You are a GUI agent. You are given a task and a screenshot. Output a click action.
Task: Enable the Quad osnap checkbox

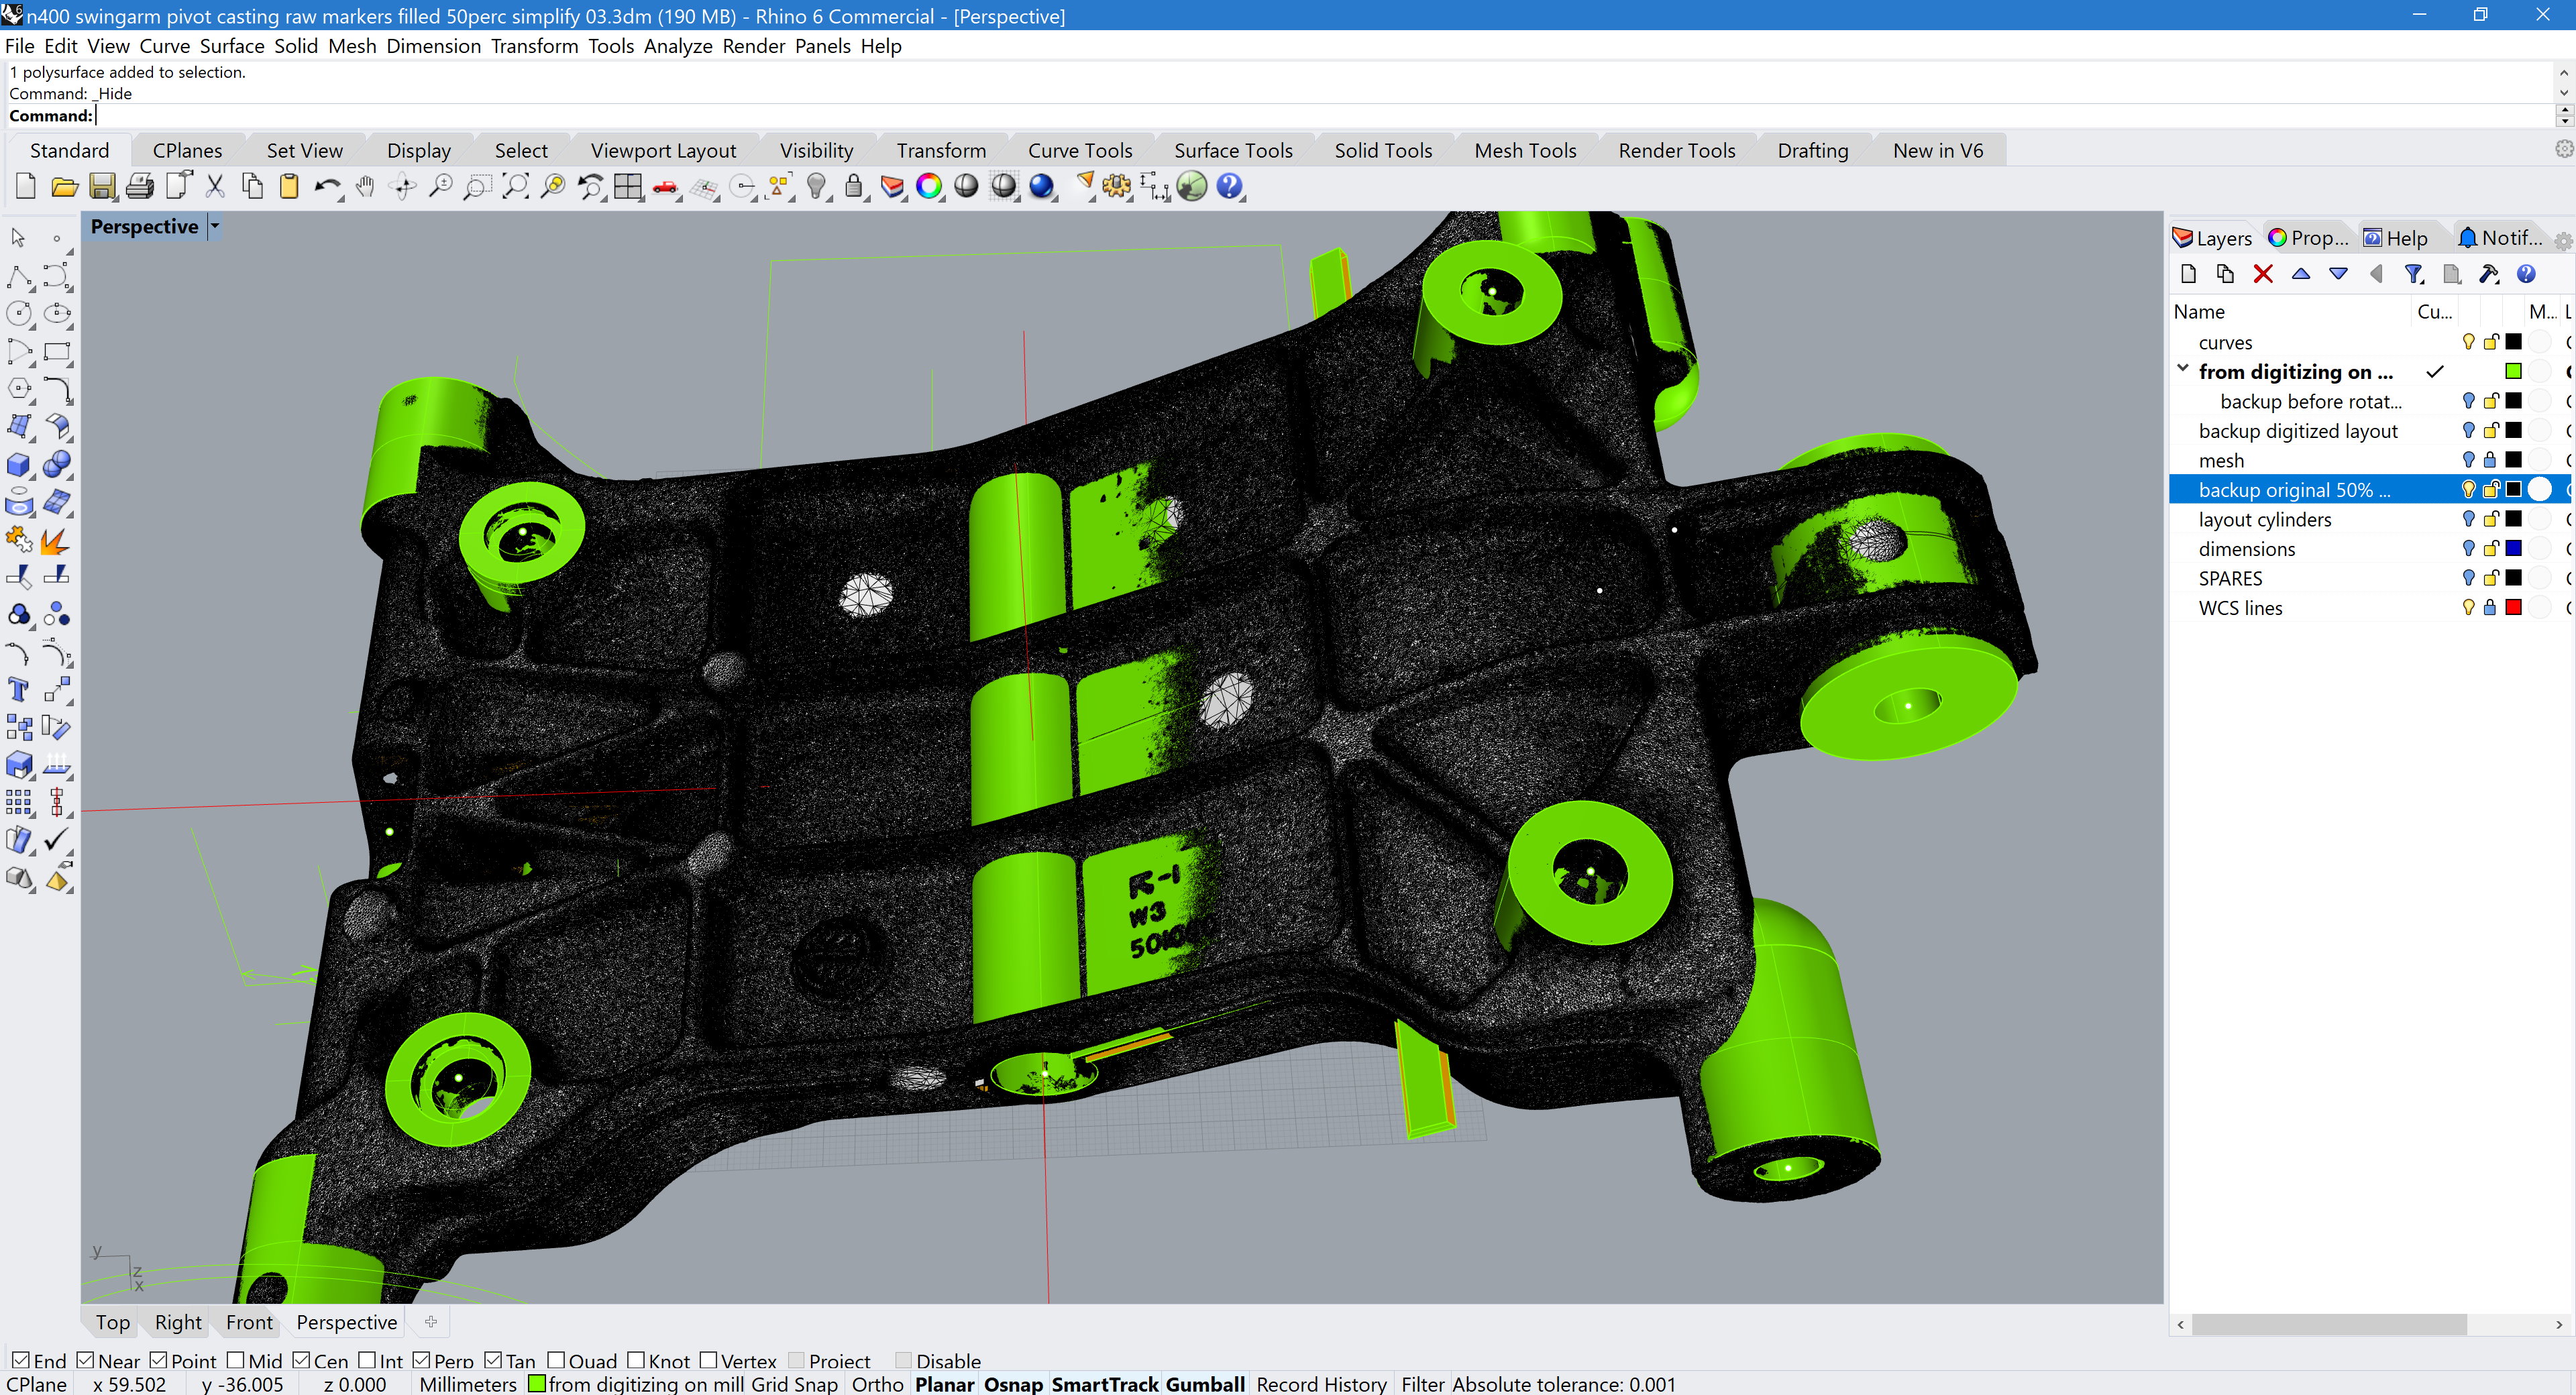556,1360
